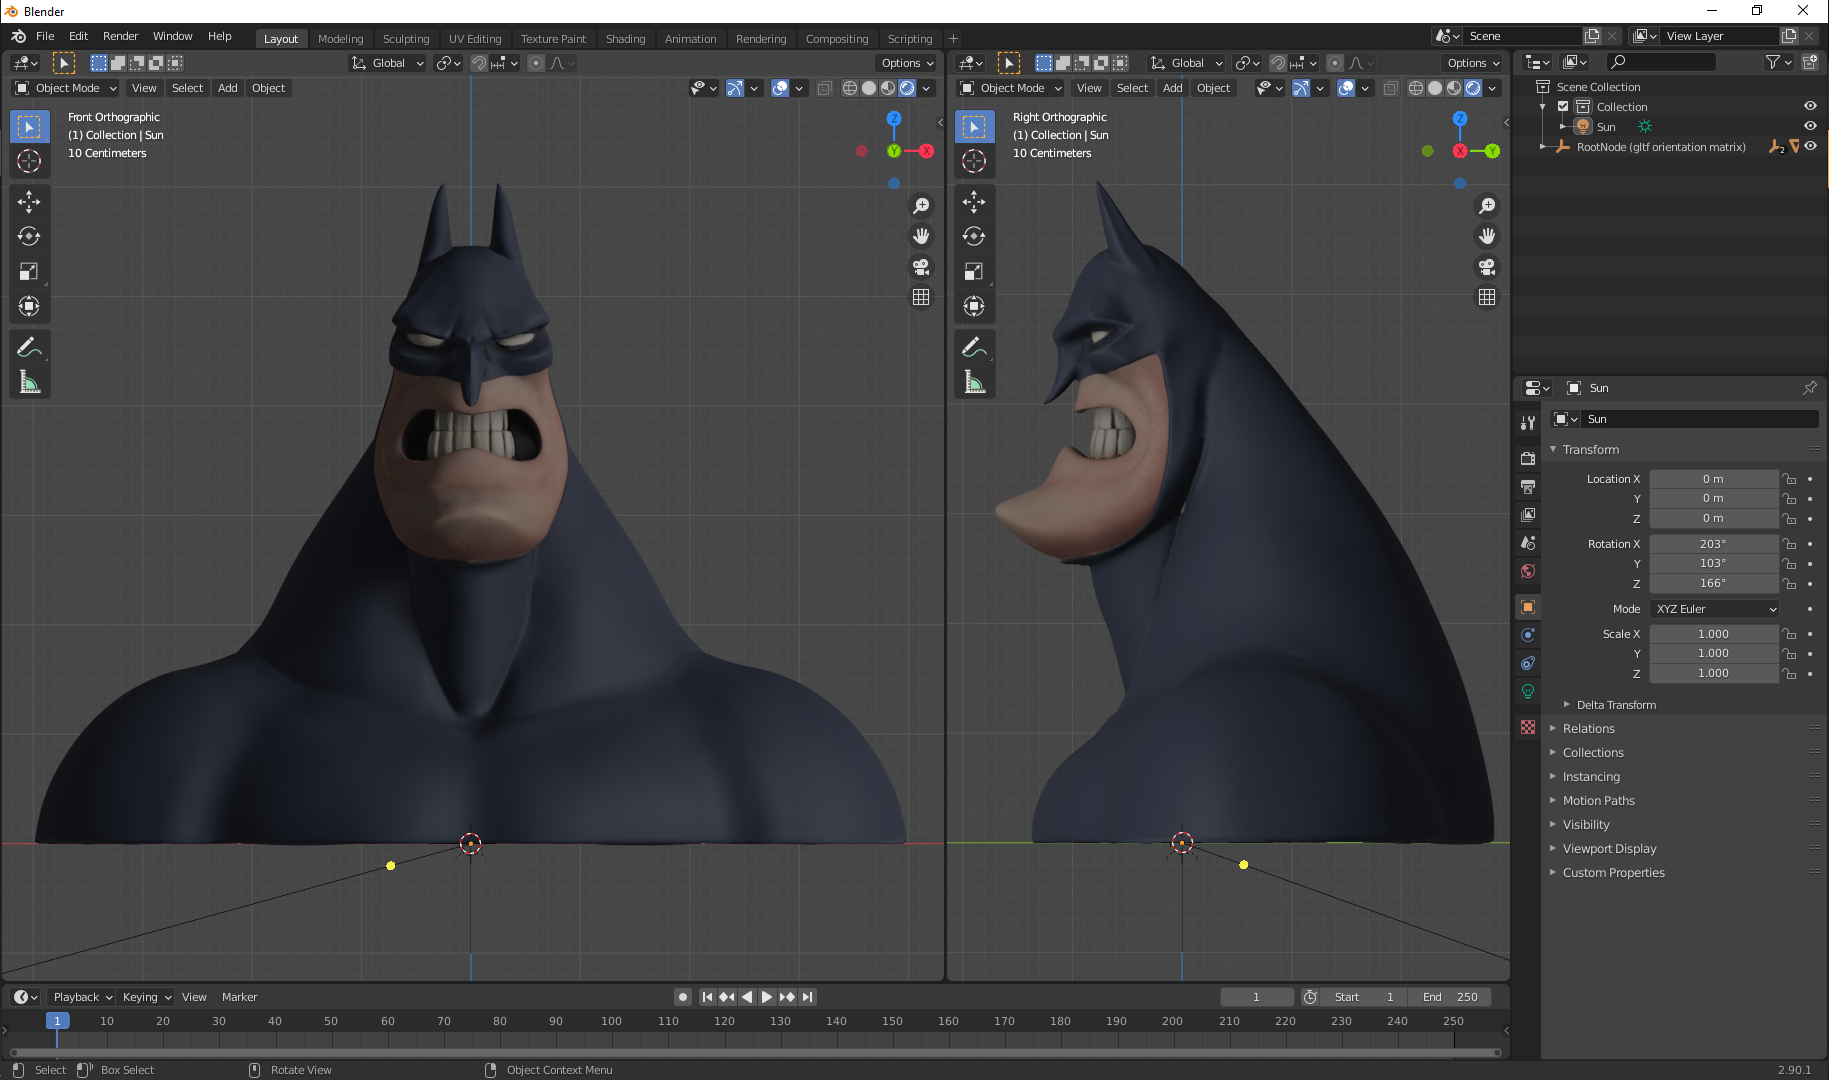Open the Object Mode dropdown
Screen dimensions: 1829x1080
(x=65, y=88)
